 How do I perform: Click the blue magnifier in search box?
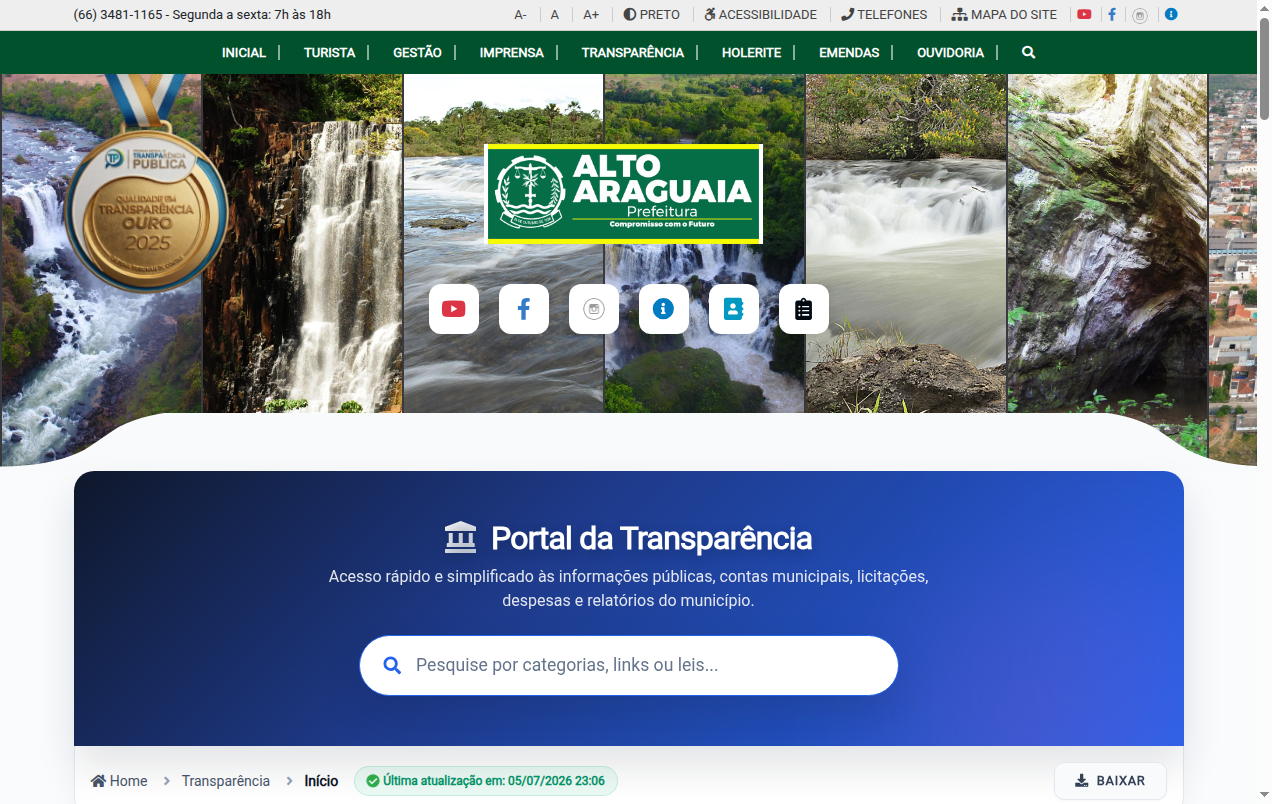[393, 665]
